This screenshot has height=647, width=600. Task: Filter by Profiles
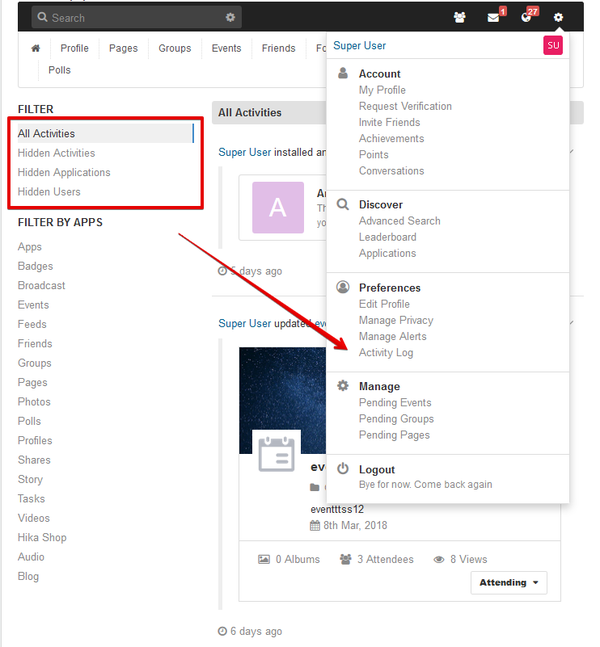point(35,441)
